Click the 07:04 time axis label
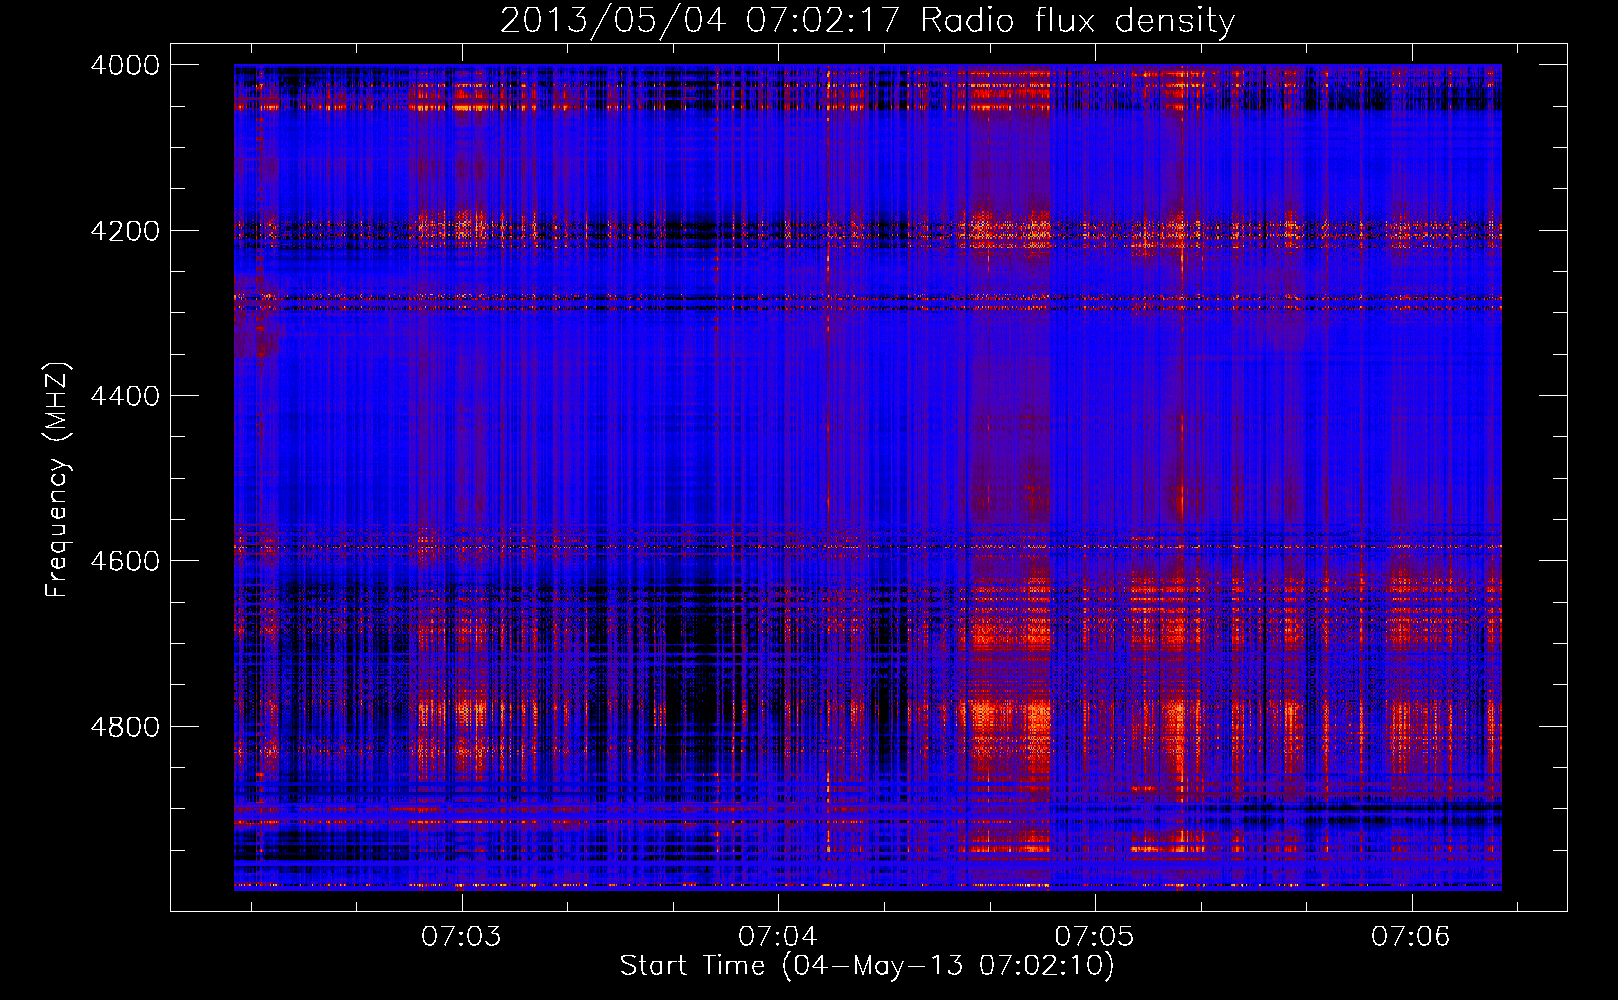The image size is (1618, 1000). [778, 936]
